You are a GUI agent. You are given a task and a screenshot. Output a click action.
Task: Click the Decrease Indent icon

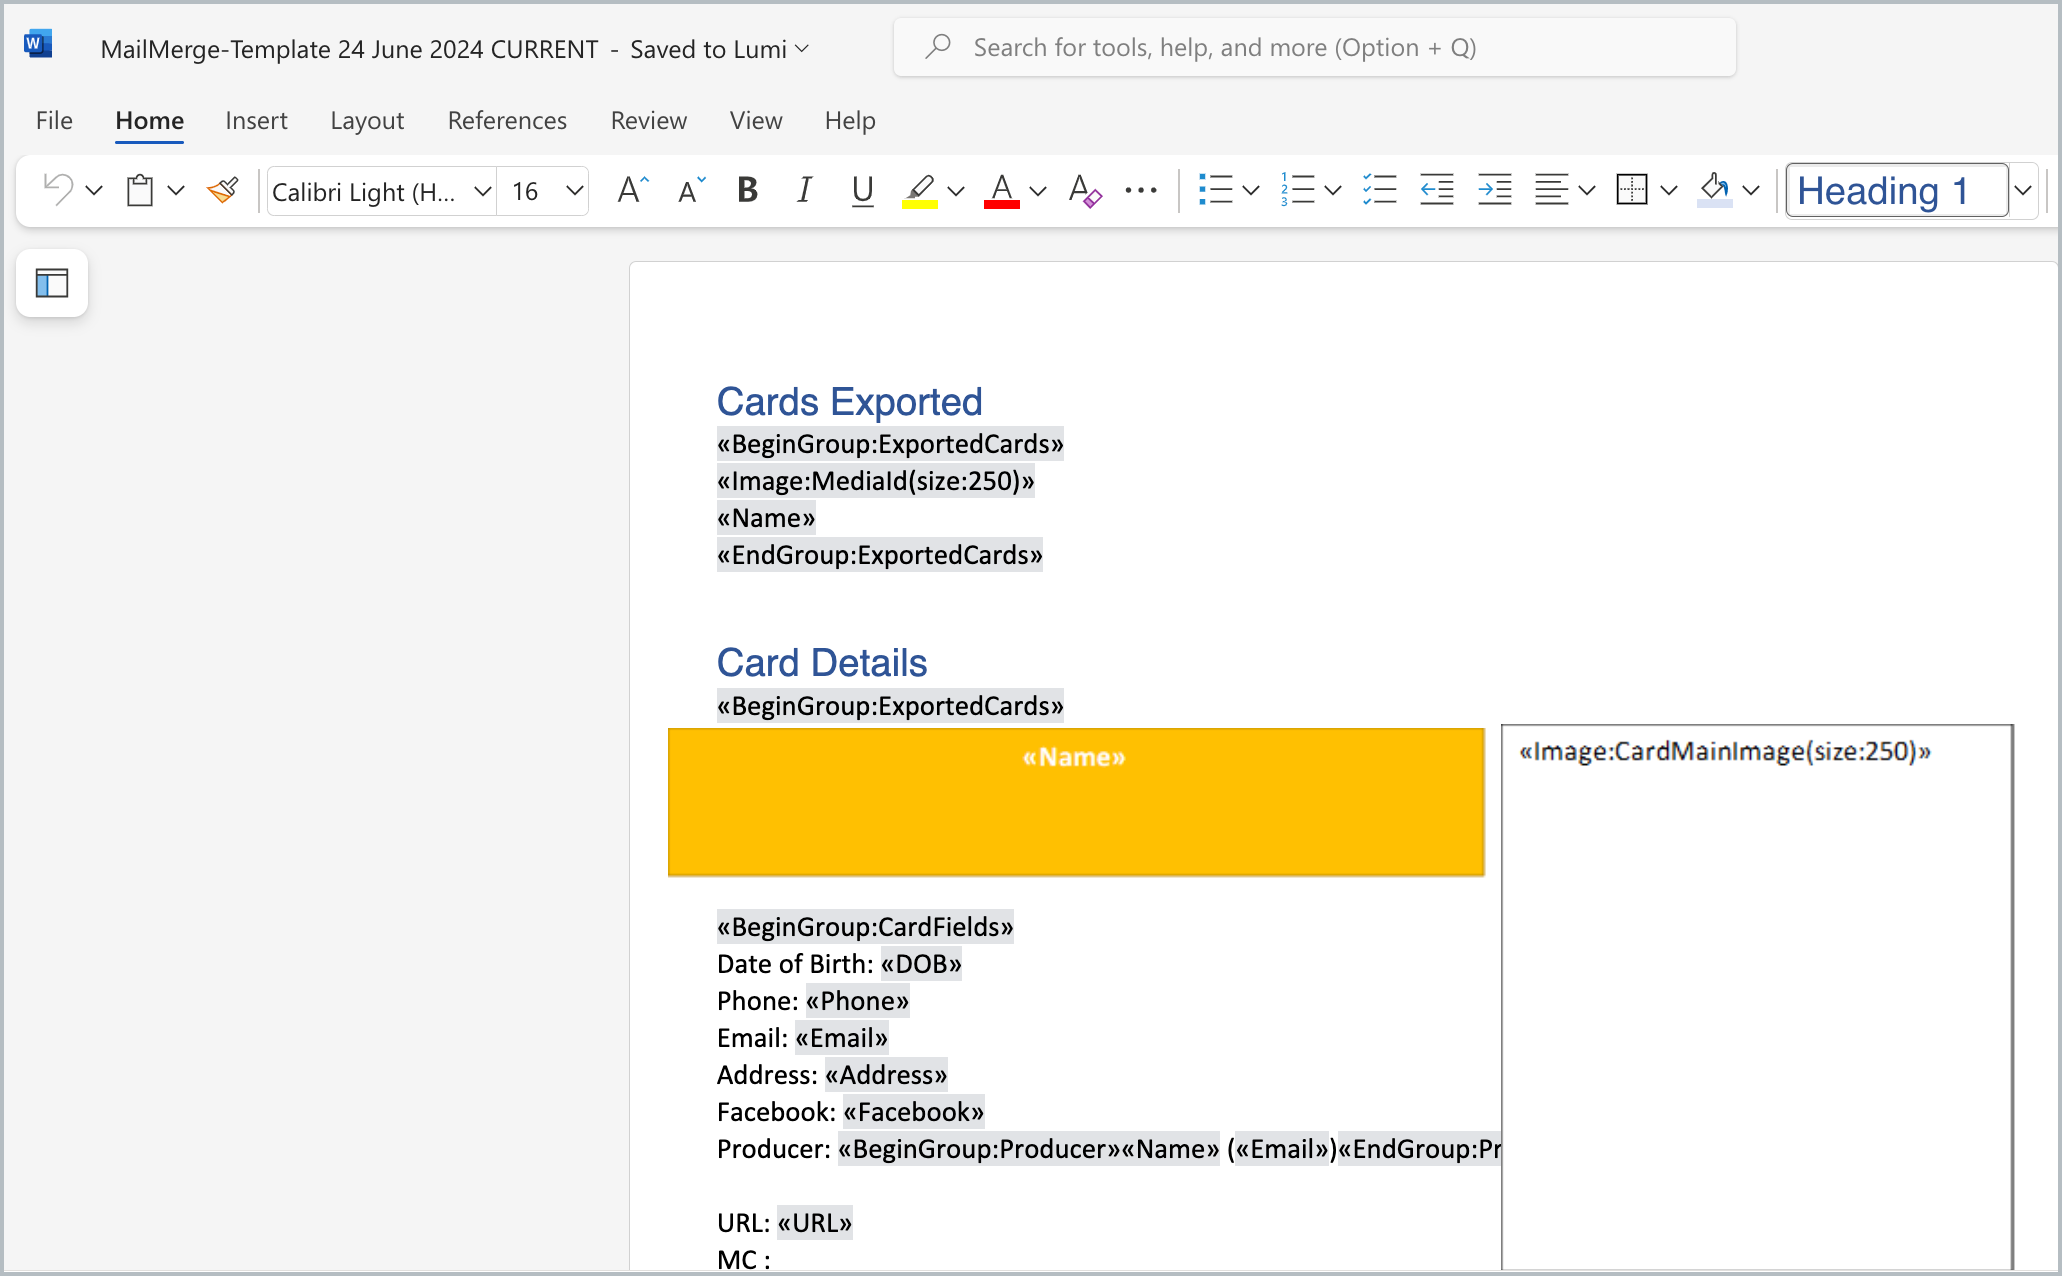tap(1436, 190)
